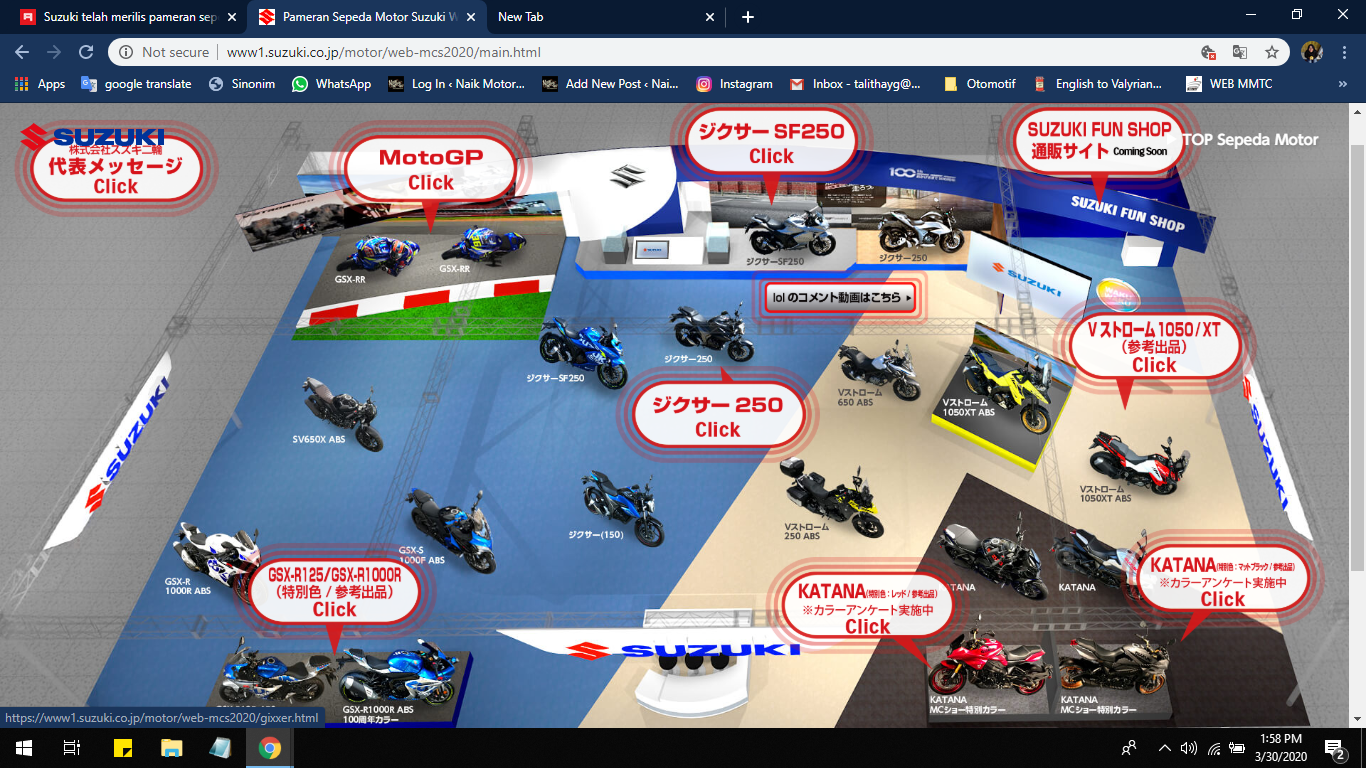1366x768 pixels.
Task: Click the browser back arrow
Action: point(22,52)
